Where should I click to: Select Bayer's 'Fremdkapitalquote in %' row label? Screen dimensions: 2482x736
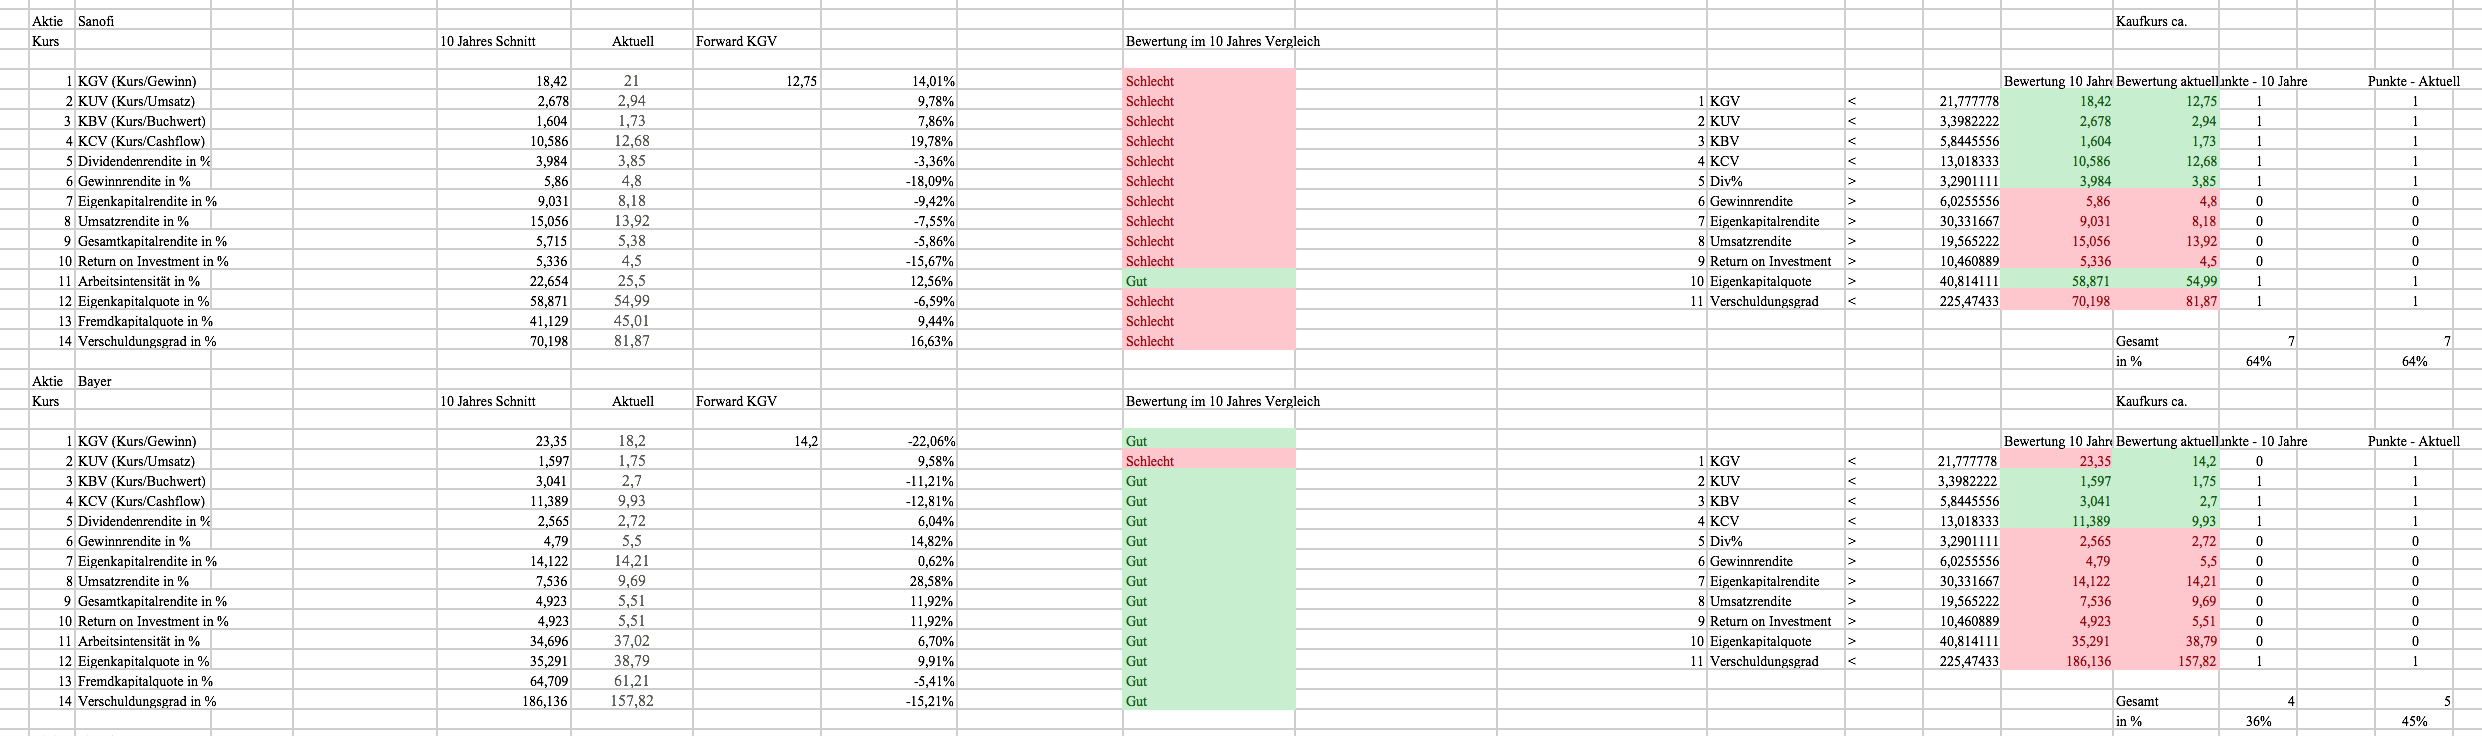coord(145,681)
